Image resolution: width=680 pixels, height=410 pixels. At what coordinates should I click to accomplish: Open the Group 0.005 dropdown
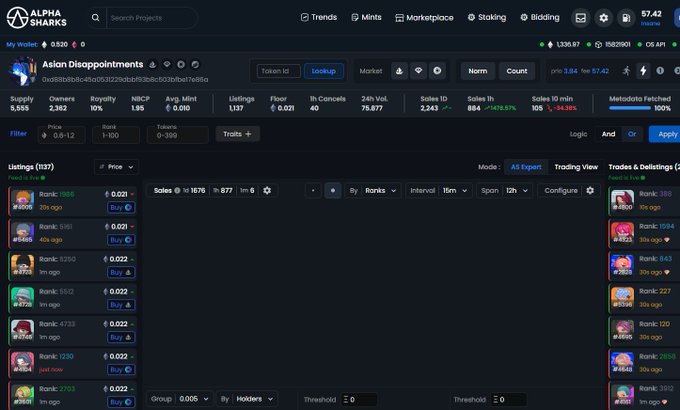coord(180,399)
